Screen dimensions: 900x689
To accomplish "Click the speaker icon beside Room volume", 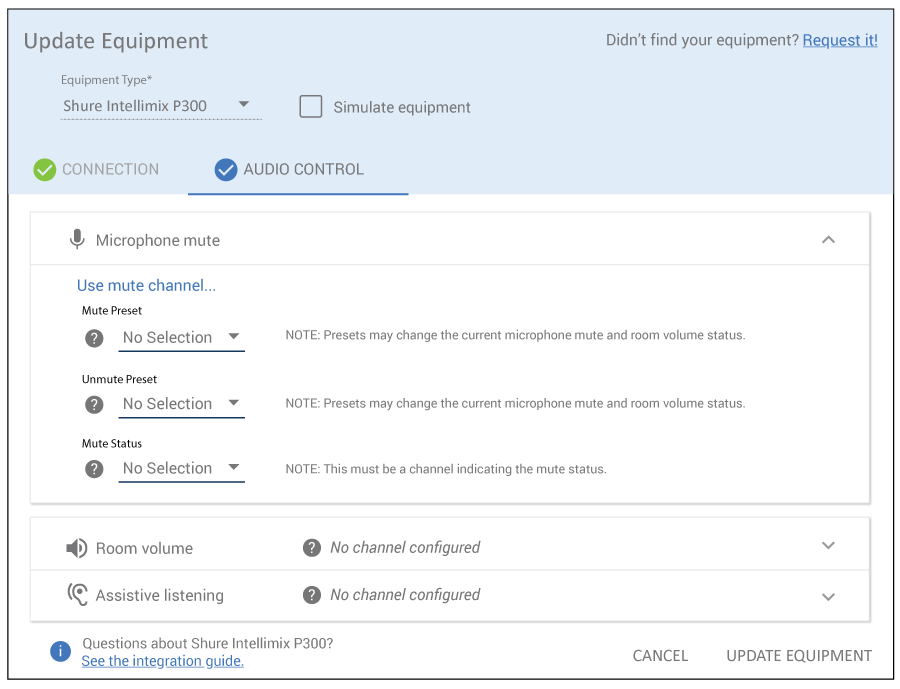I will coord(76,548).
